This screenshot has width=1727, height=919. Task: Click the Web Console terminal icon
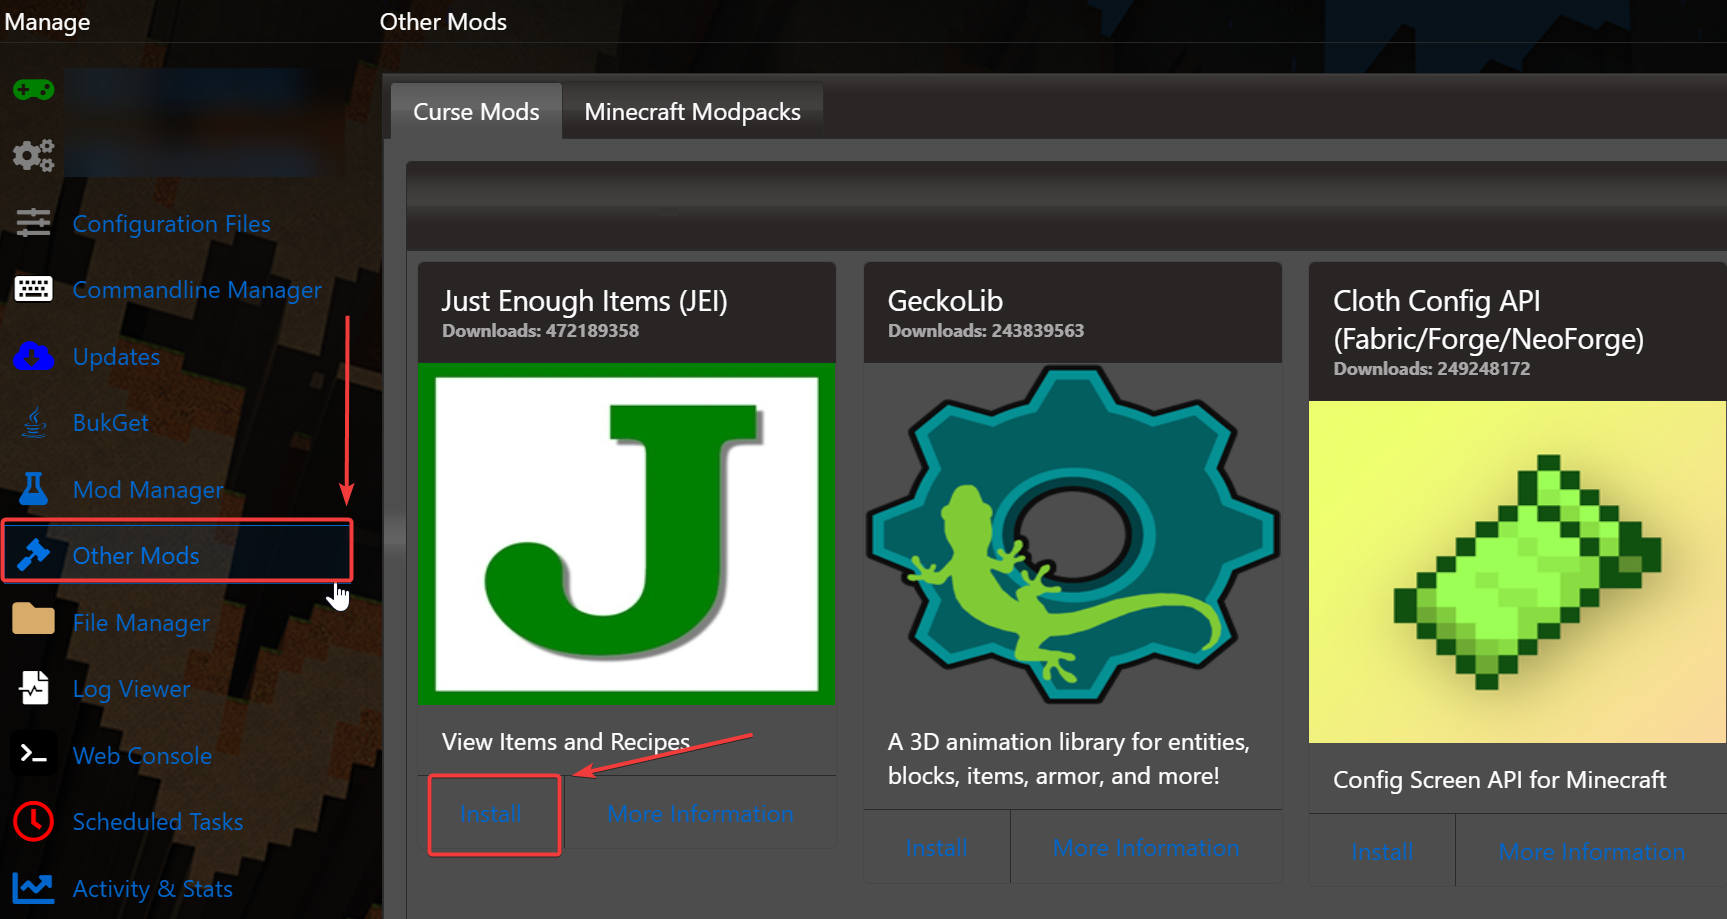point(33,755)
